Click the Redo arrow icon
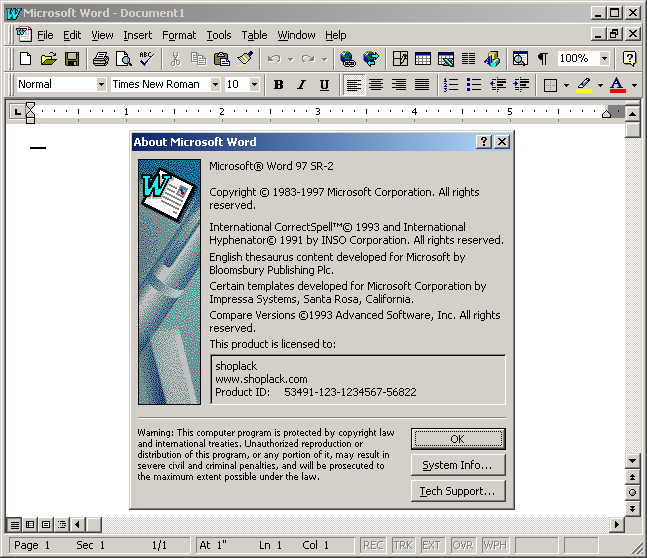Screen dimensions: 647x558 [308, 59]
